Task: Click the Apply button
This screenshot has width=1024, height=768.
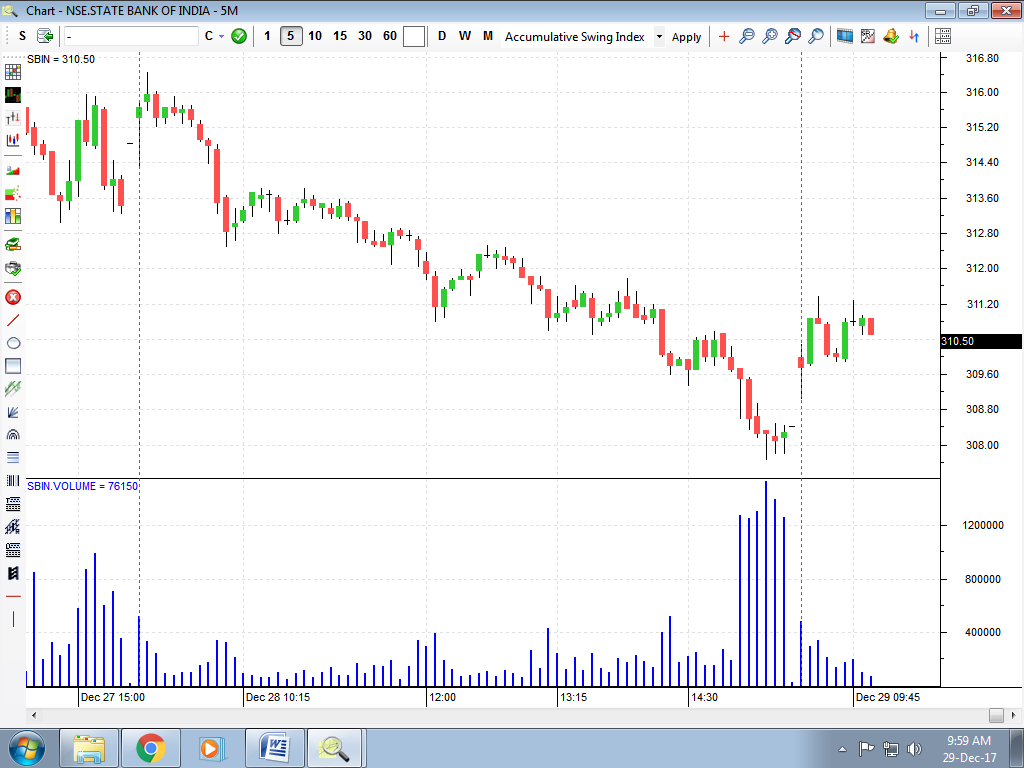Action: tap(686, 37)
